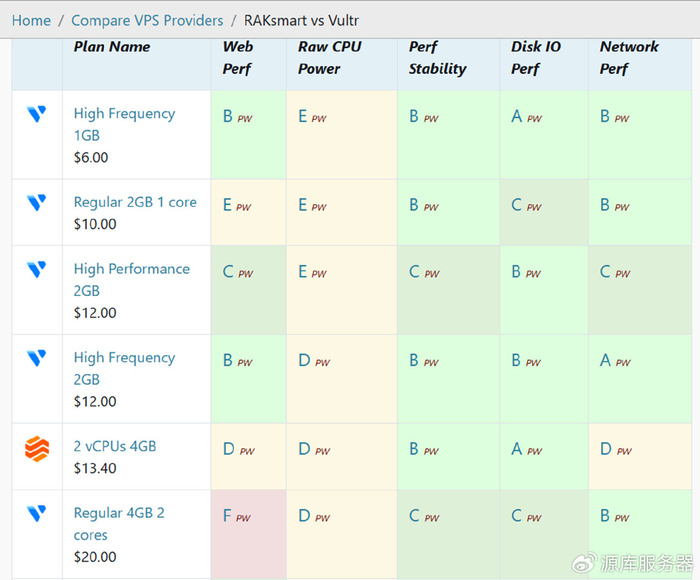
Task: Click Vultr logo beside High Frequency 2GB
Action: click(x=36, y=358)
